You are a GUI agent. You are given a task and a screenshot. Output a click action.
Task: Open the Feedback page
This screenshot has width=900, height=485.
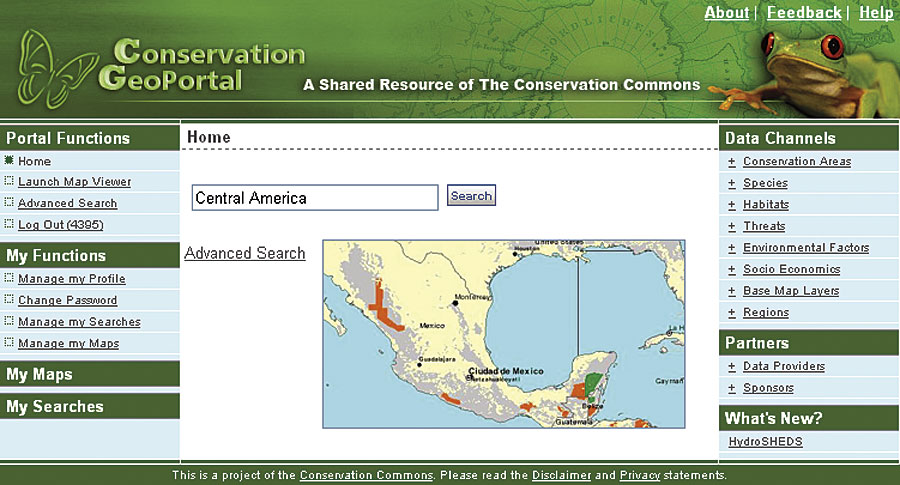(804, 13)
